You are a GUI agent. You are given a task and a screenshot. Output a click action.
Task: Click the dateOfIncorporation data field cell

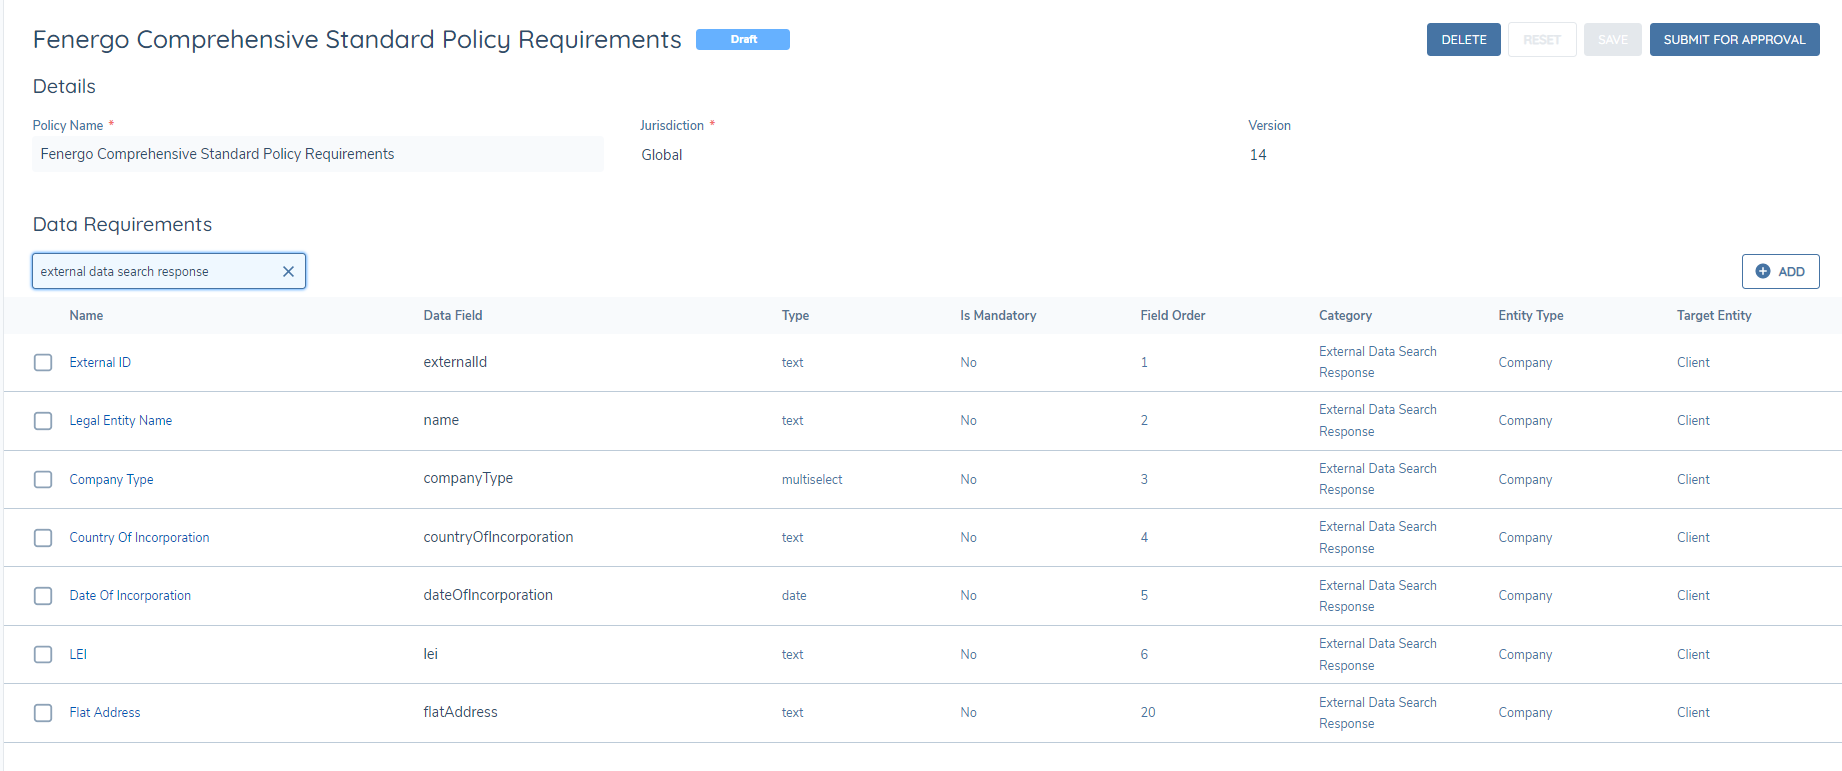[x=488, y=595]
